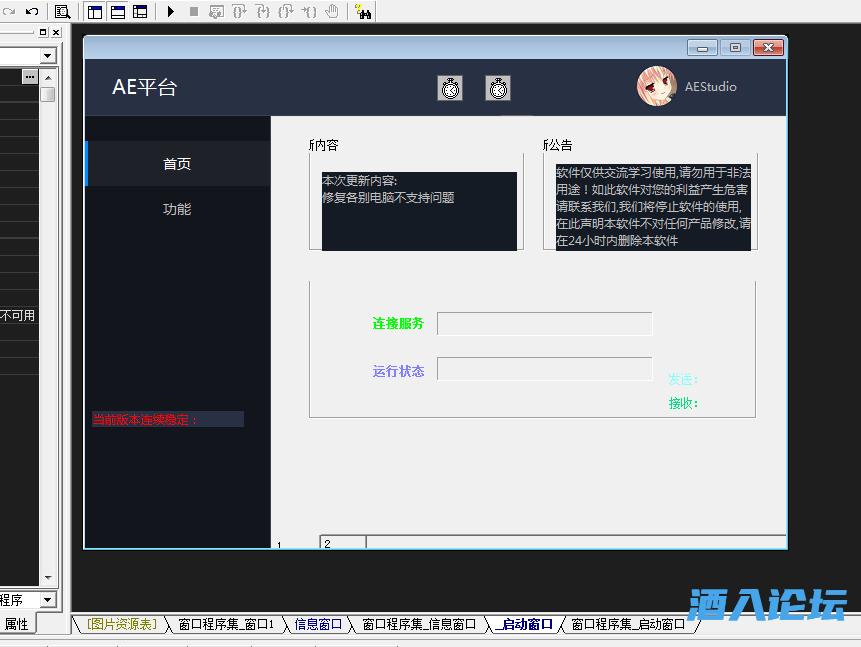Click the Stop icon in the toolbar
The height and width of the screenshot is (647, 861).
click(x=193, y=12)
